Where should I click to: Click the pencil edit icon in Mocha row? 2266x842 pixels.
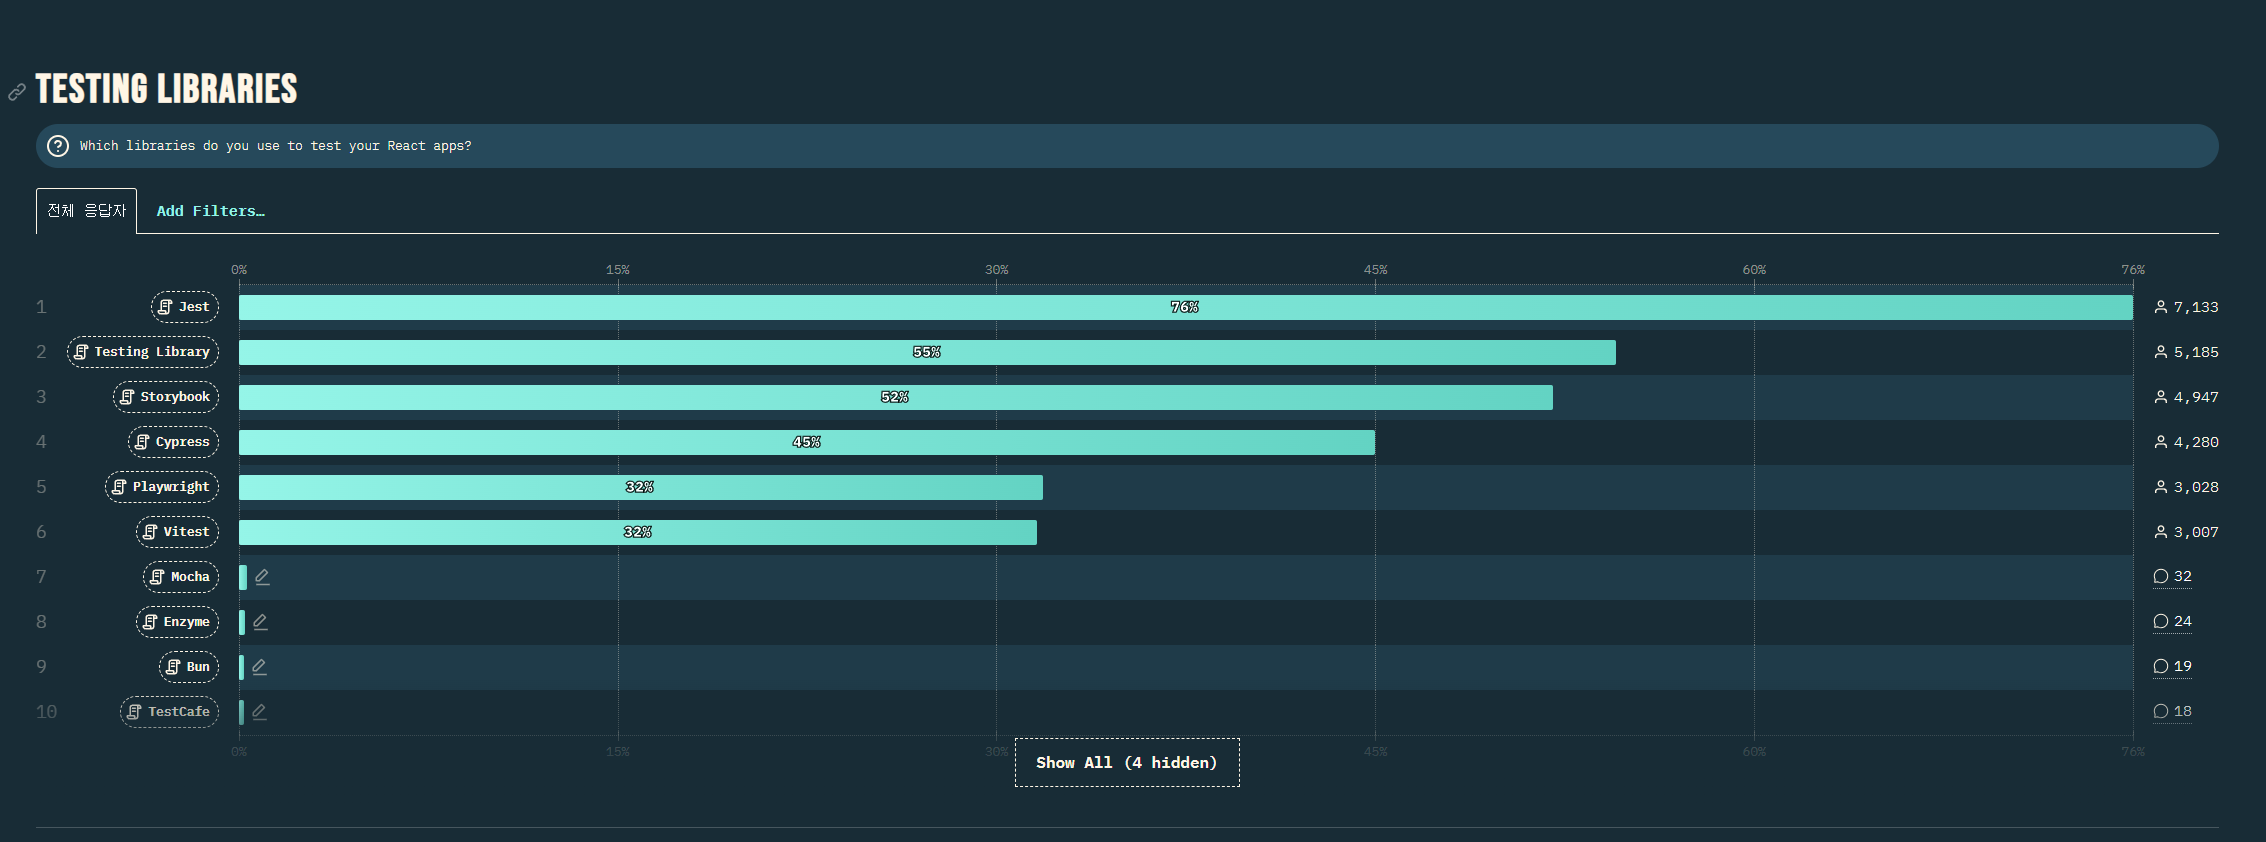click(262, 577)
